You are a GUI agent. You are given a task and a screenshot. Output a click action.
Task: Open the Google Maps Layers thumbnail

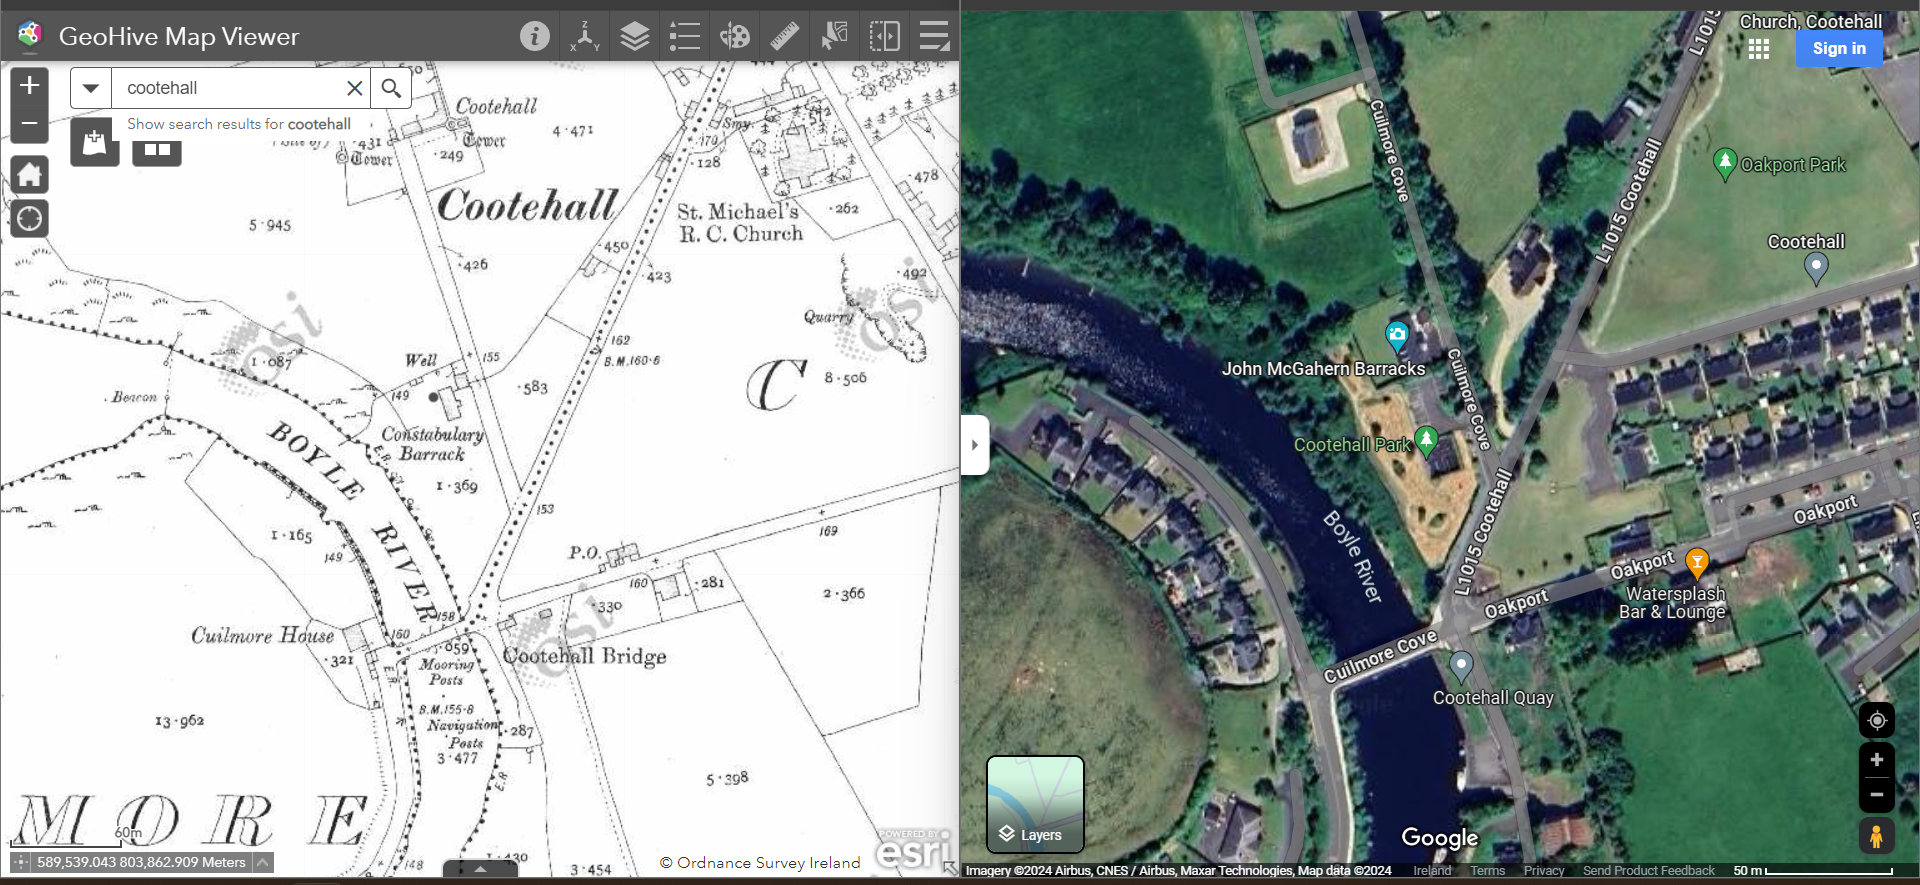[x=1035, y=804]
